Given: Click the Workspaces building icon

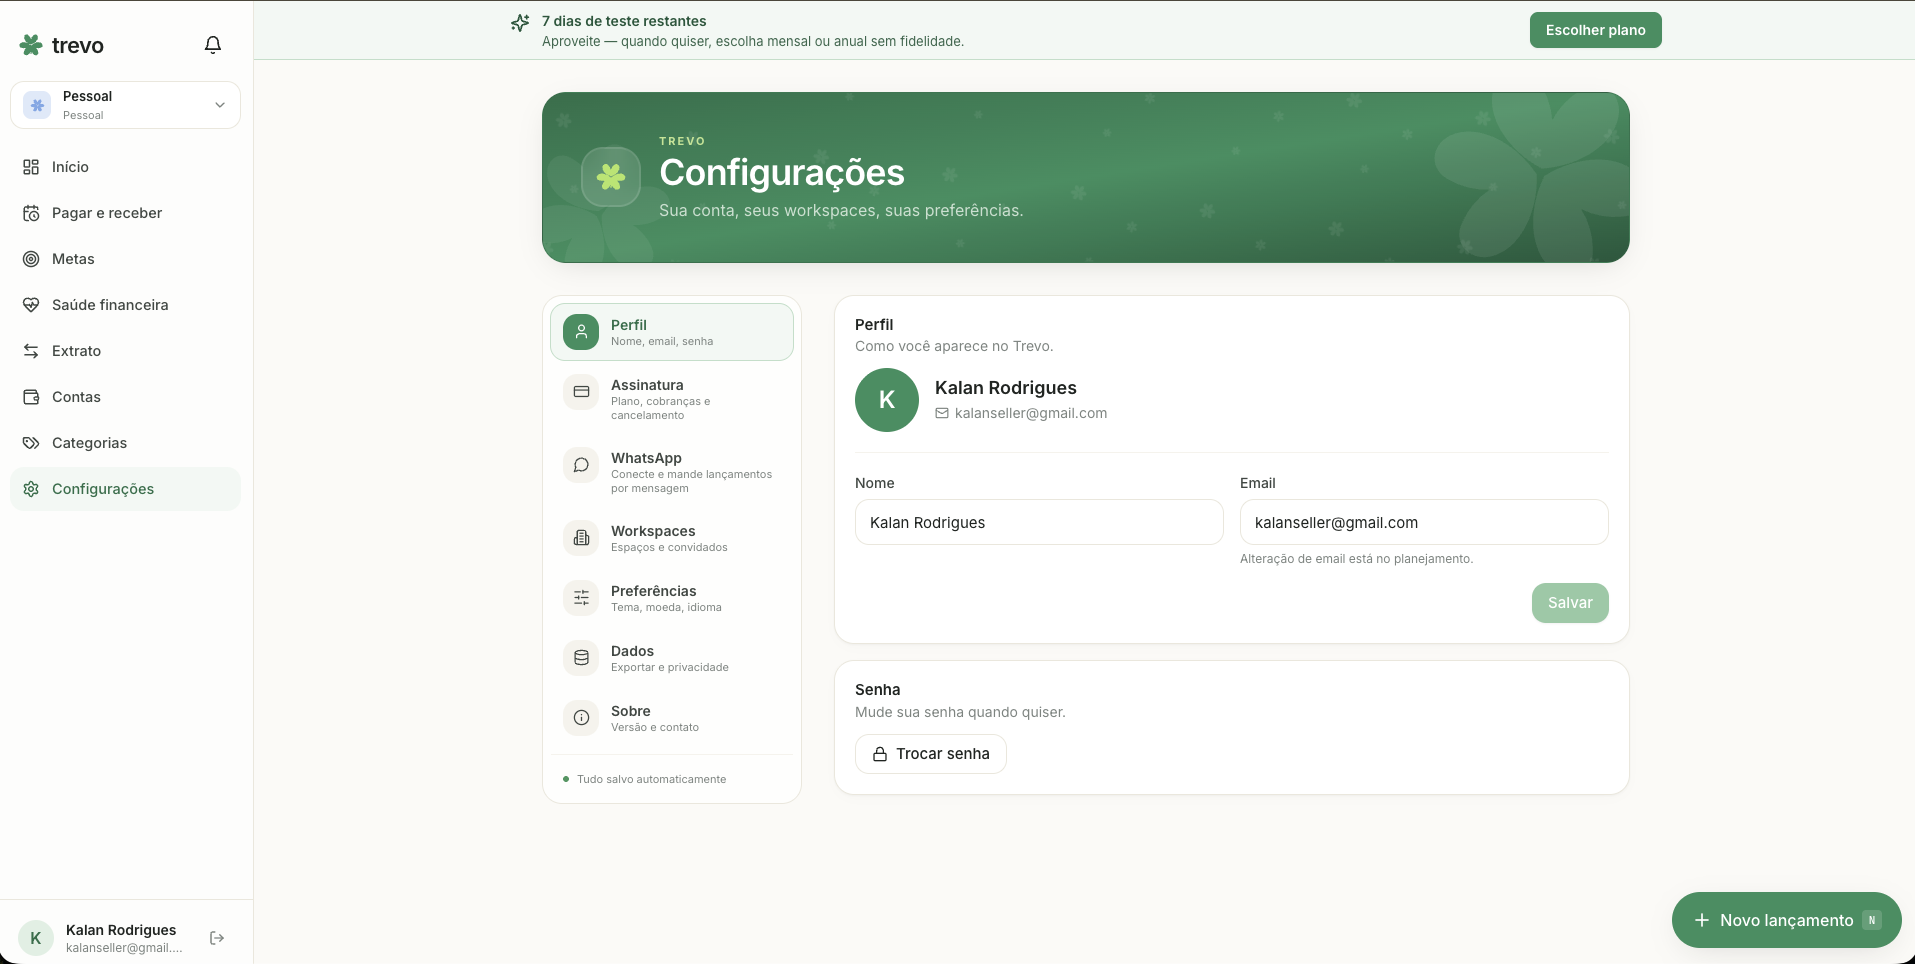Looking at the screenshot, I should point(581,538).
